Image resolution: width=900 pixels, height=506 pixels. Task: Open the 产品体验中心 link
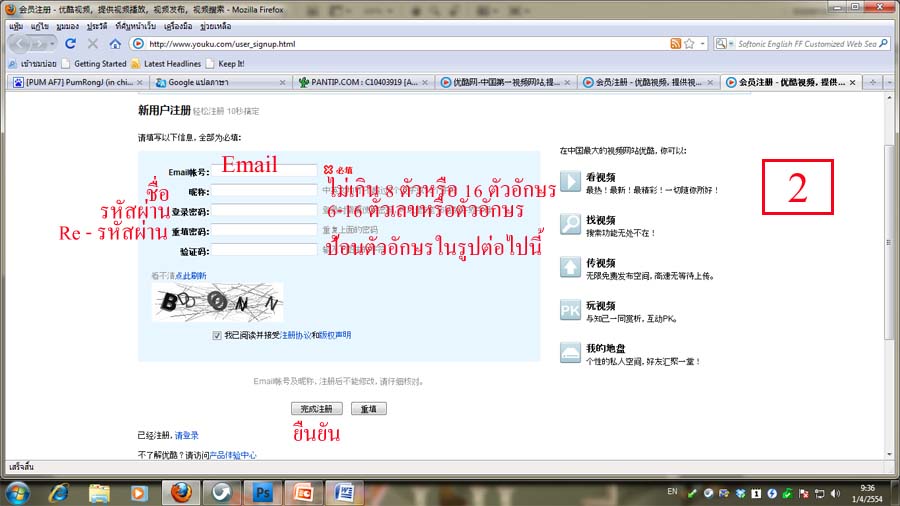click(x=232, y=455)
